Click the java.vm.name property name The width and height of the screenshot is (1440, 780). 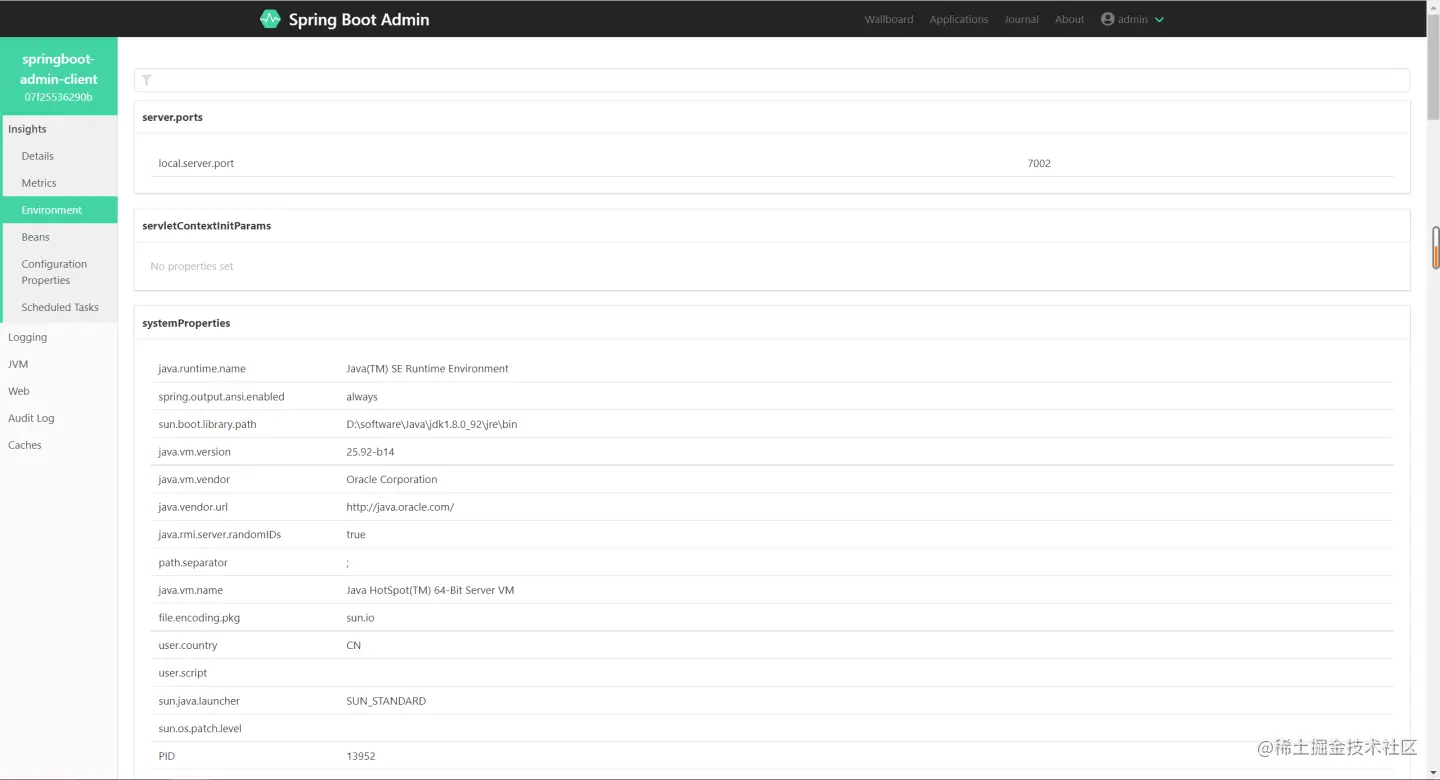190,590
